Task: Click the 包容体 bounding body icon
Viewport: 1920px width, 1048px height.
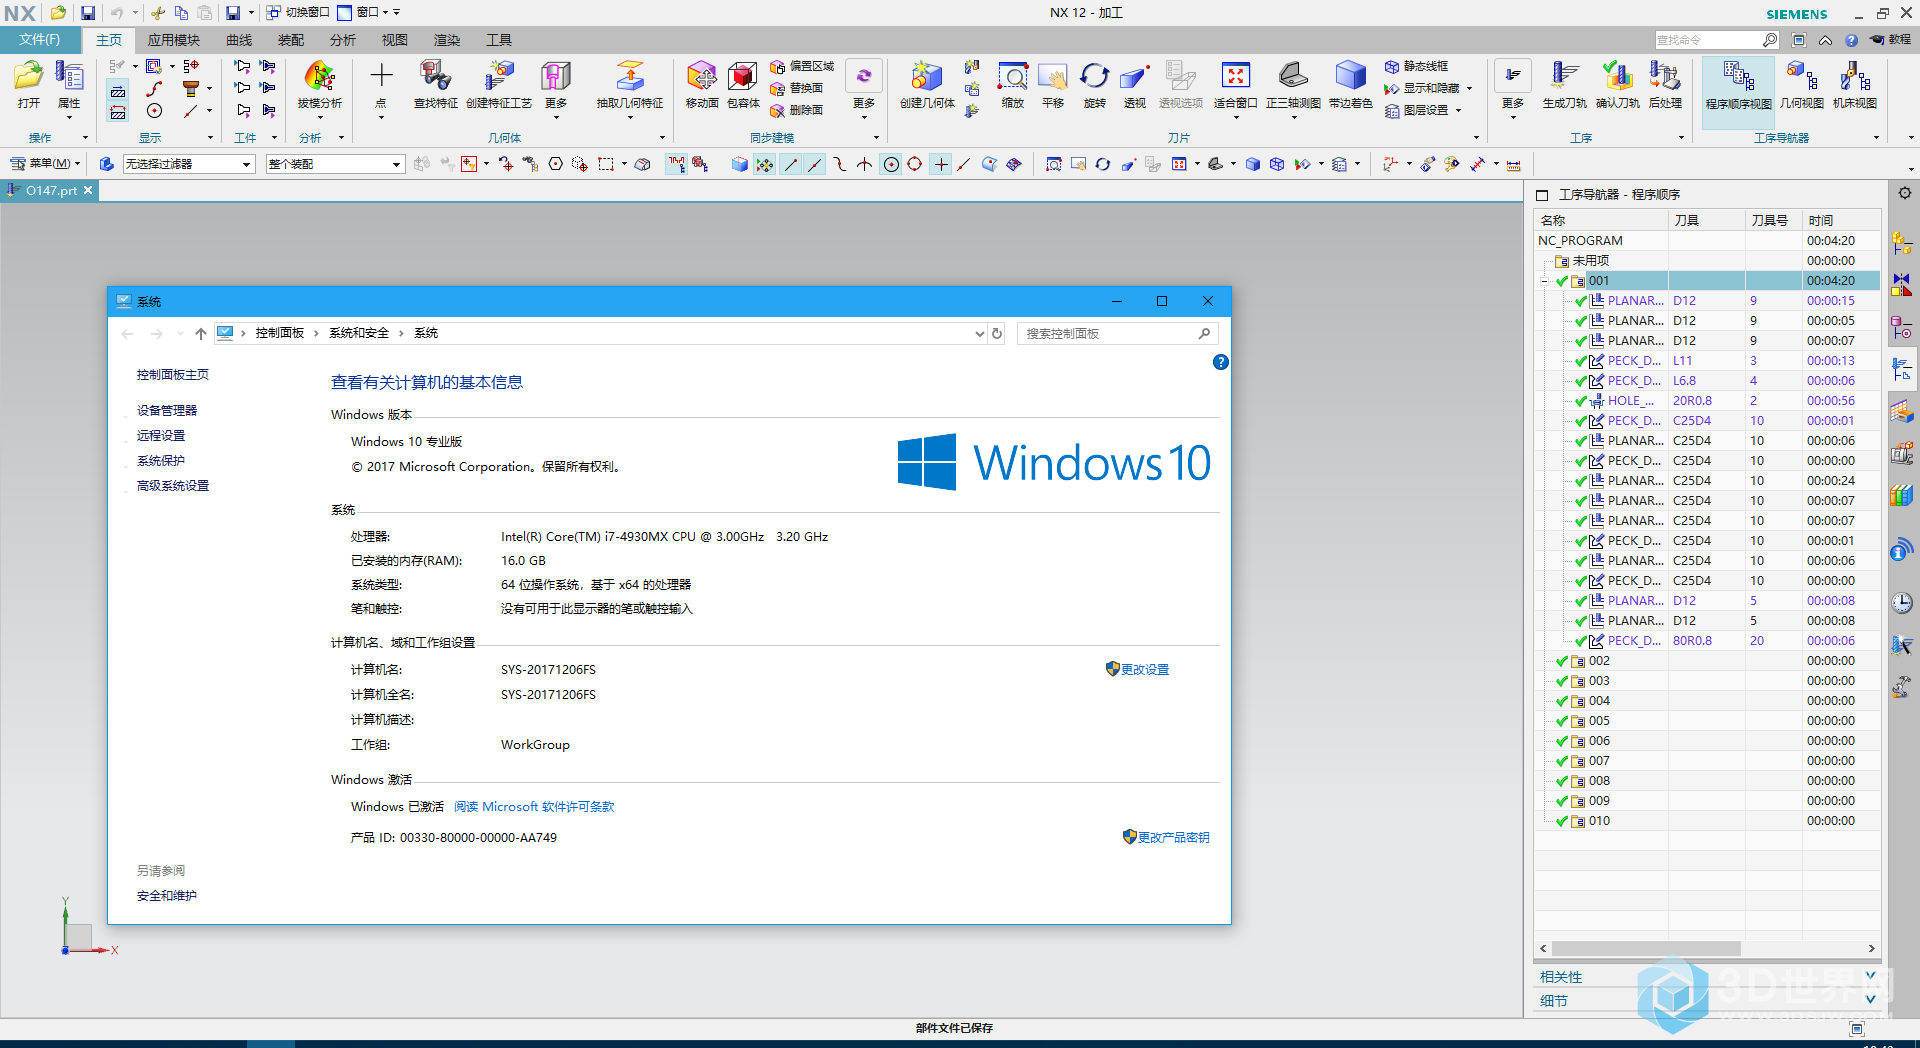Action: click(x=743, y=84)
